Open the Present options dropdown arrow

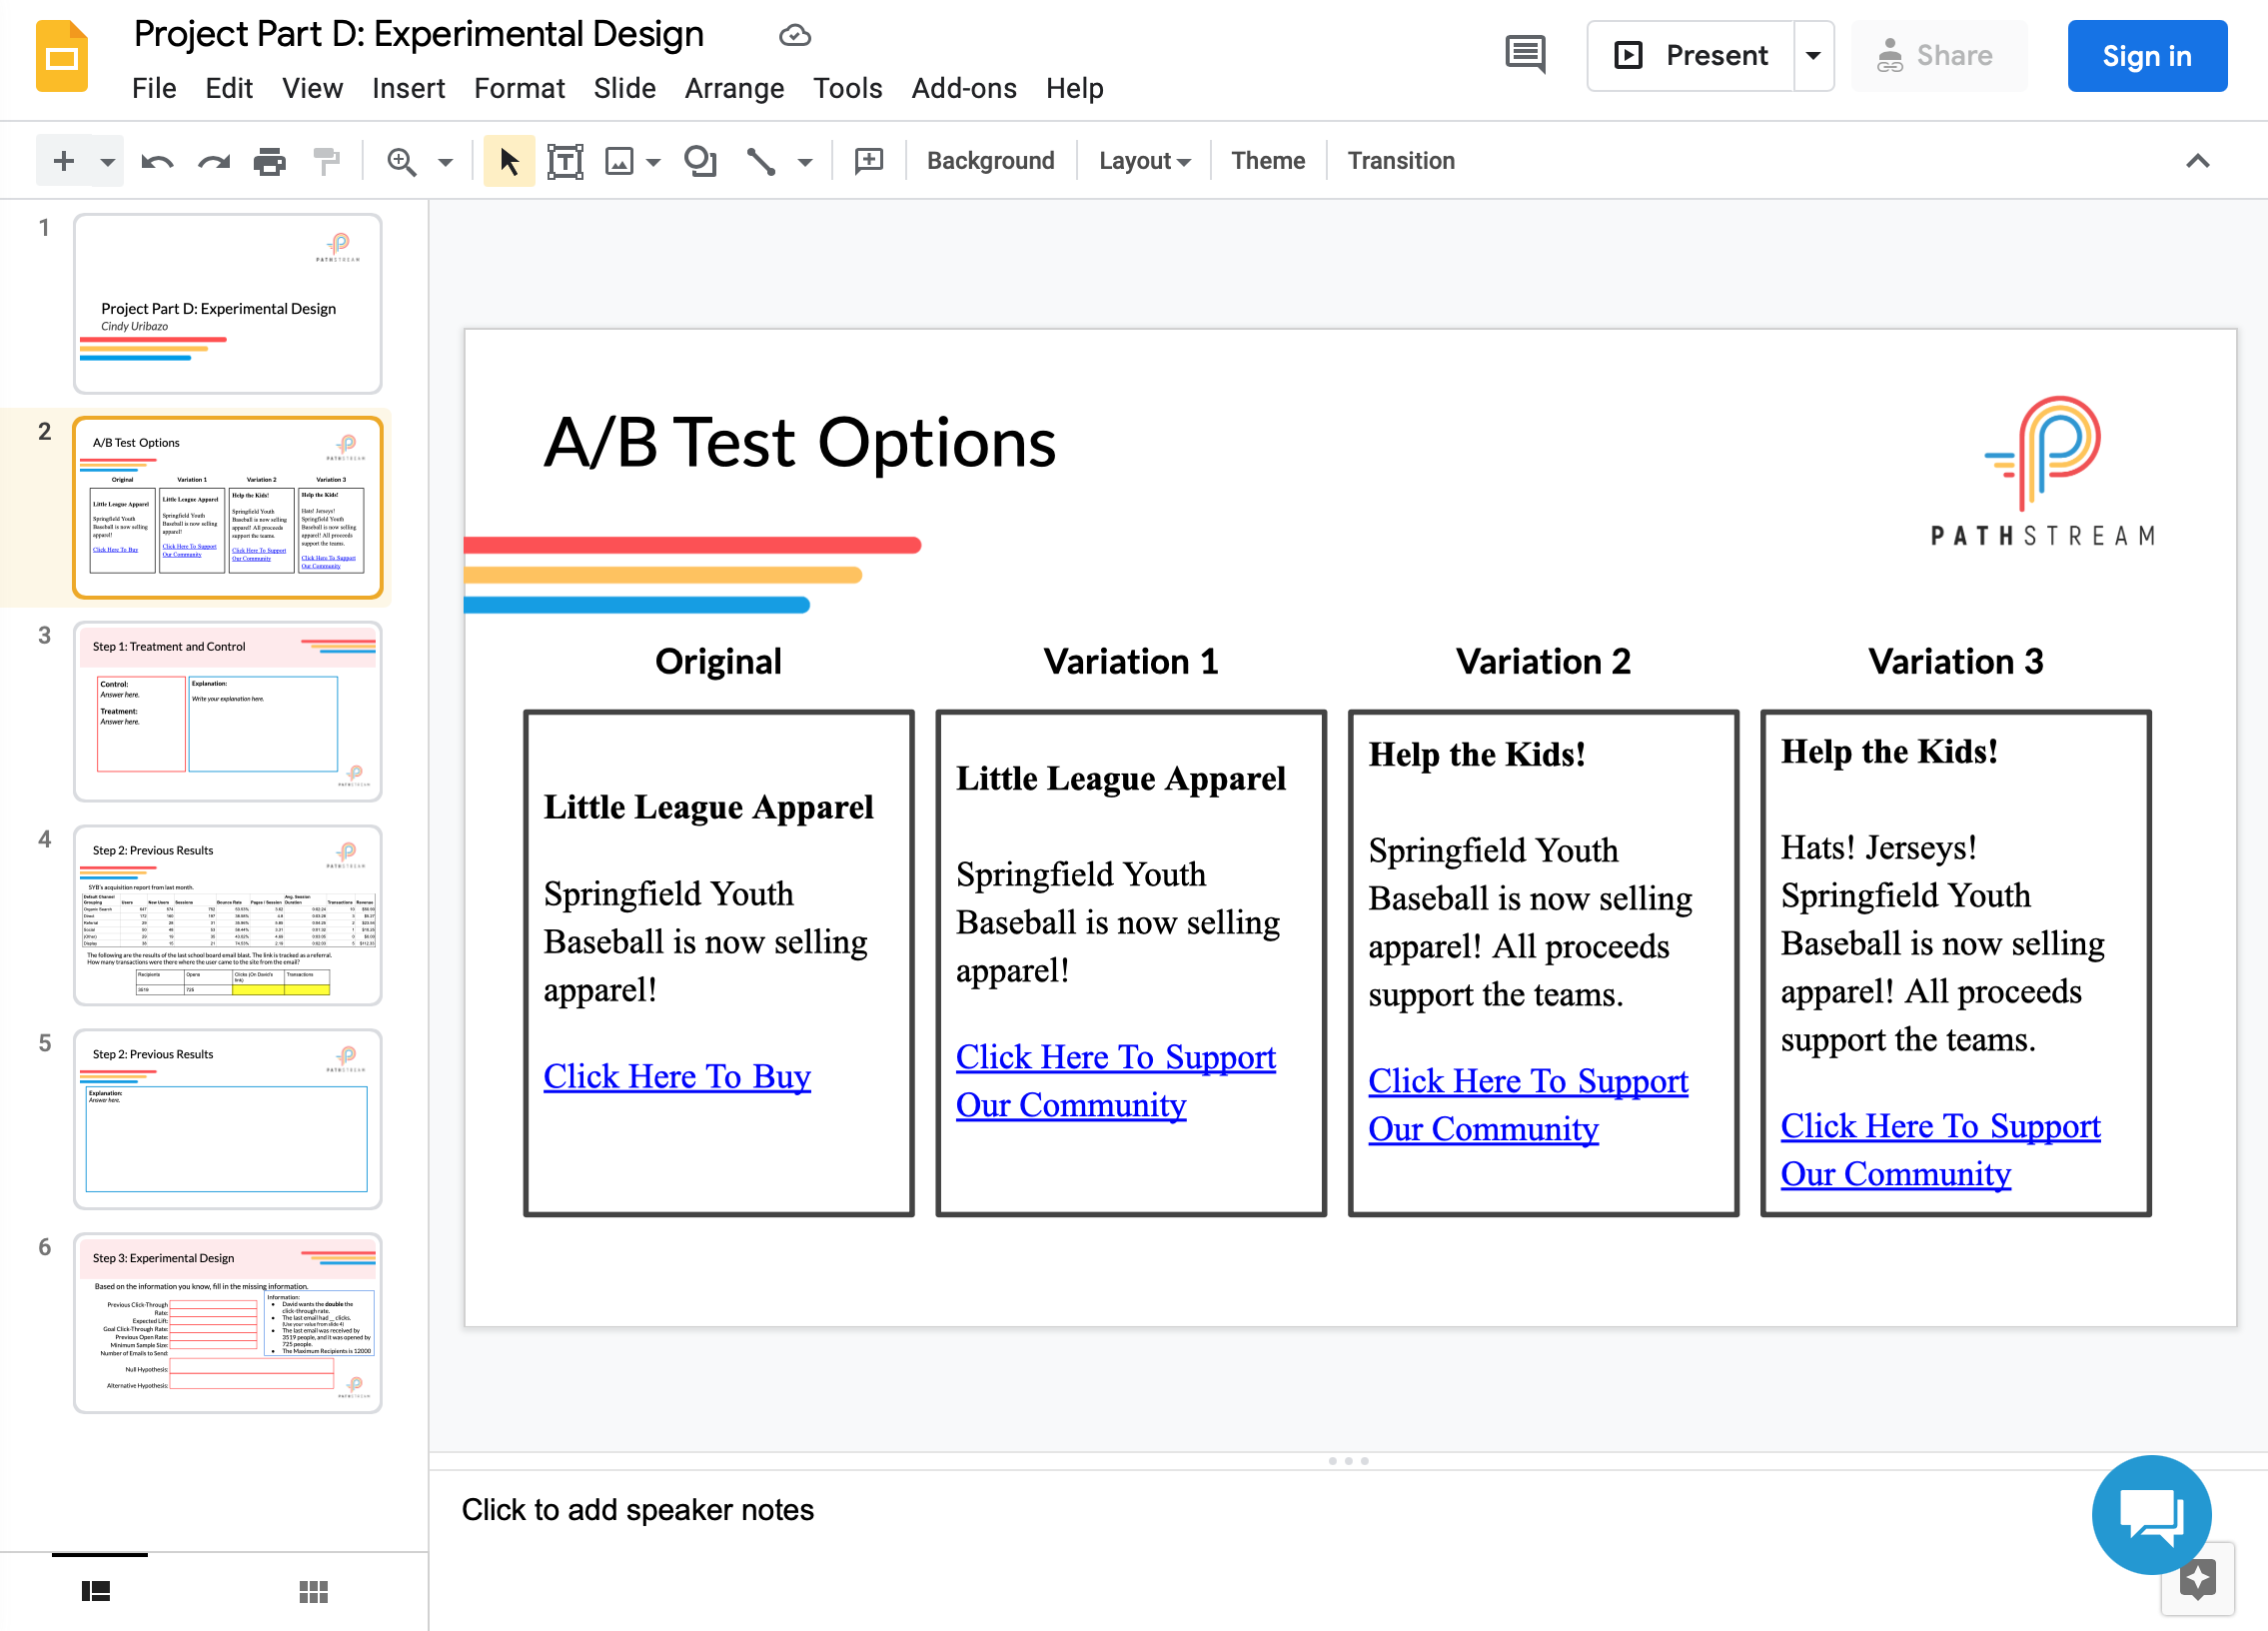pyautogui.click(x=1813, y=56)
